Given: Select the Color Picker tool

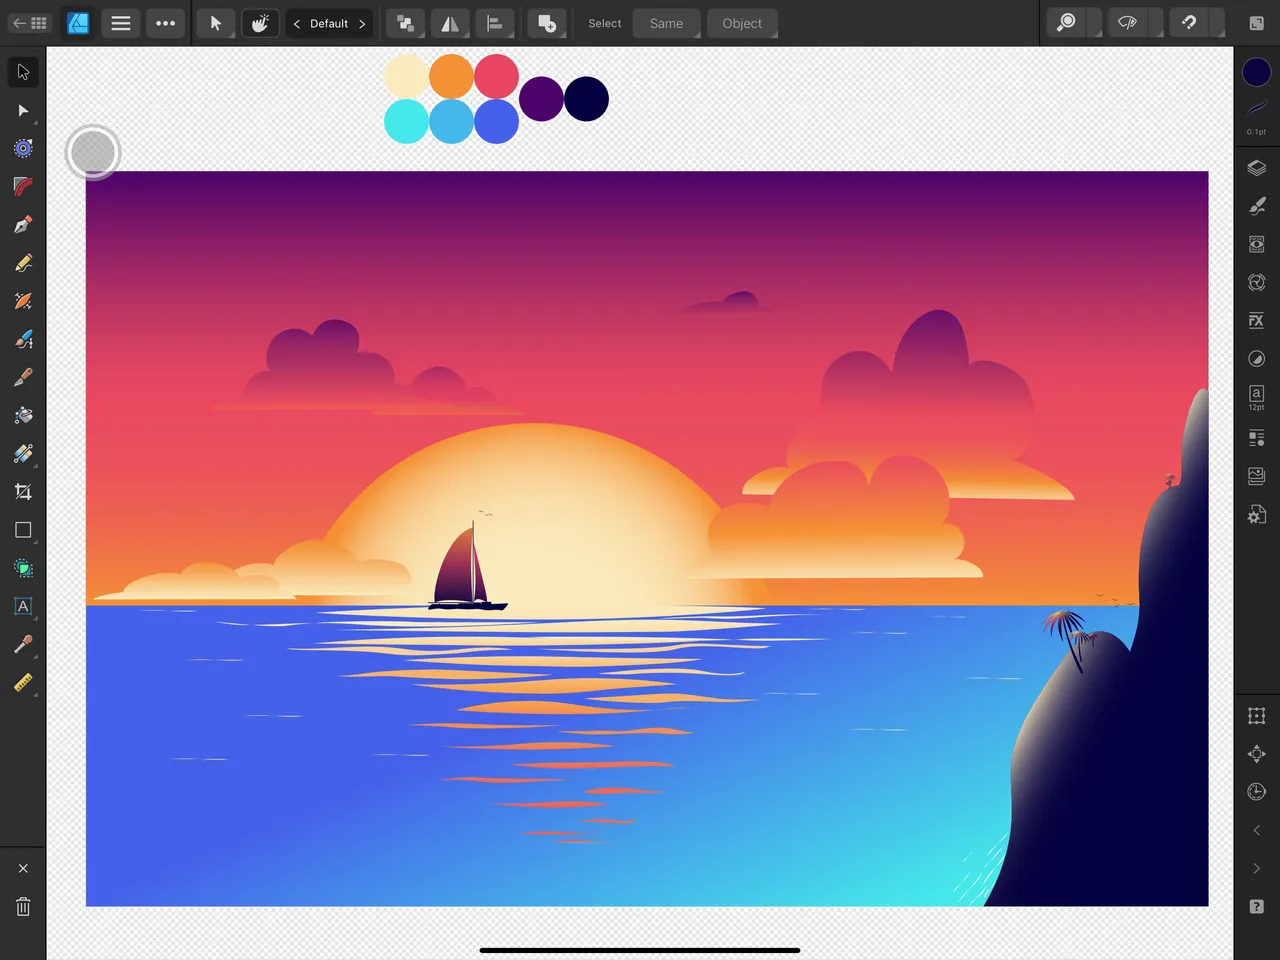Looking at the screenshot, I should click(x=23, y=644).
